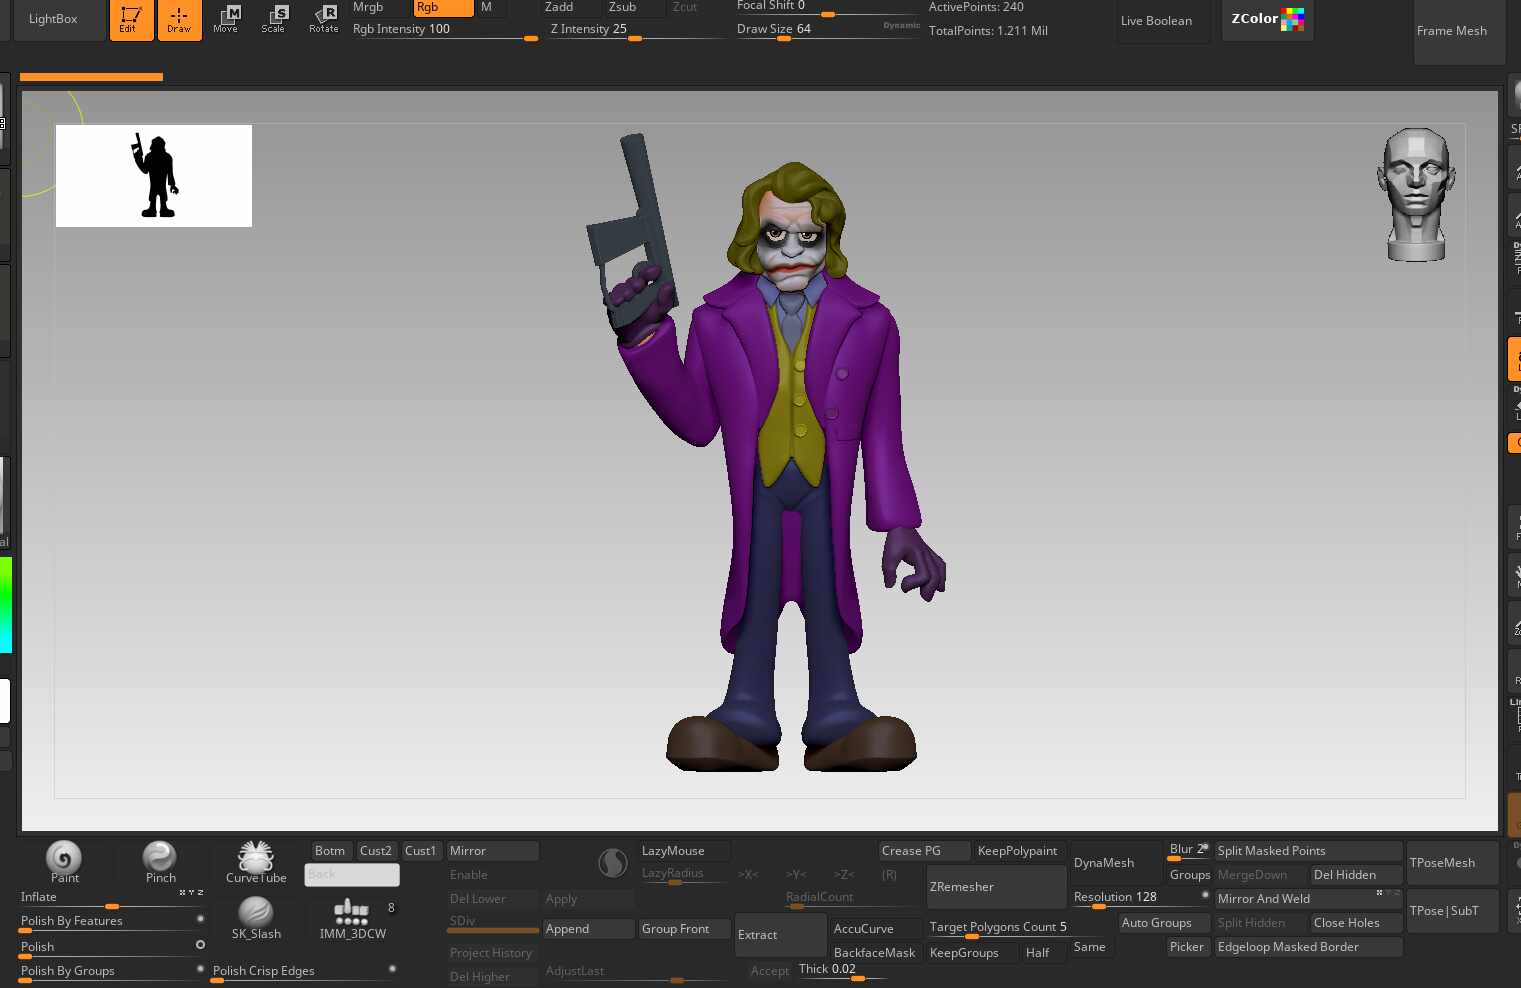The height and width of the screenshot is (988, 1521).
Task: Switch to the Move tool
Action: tap(226, 19)
